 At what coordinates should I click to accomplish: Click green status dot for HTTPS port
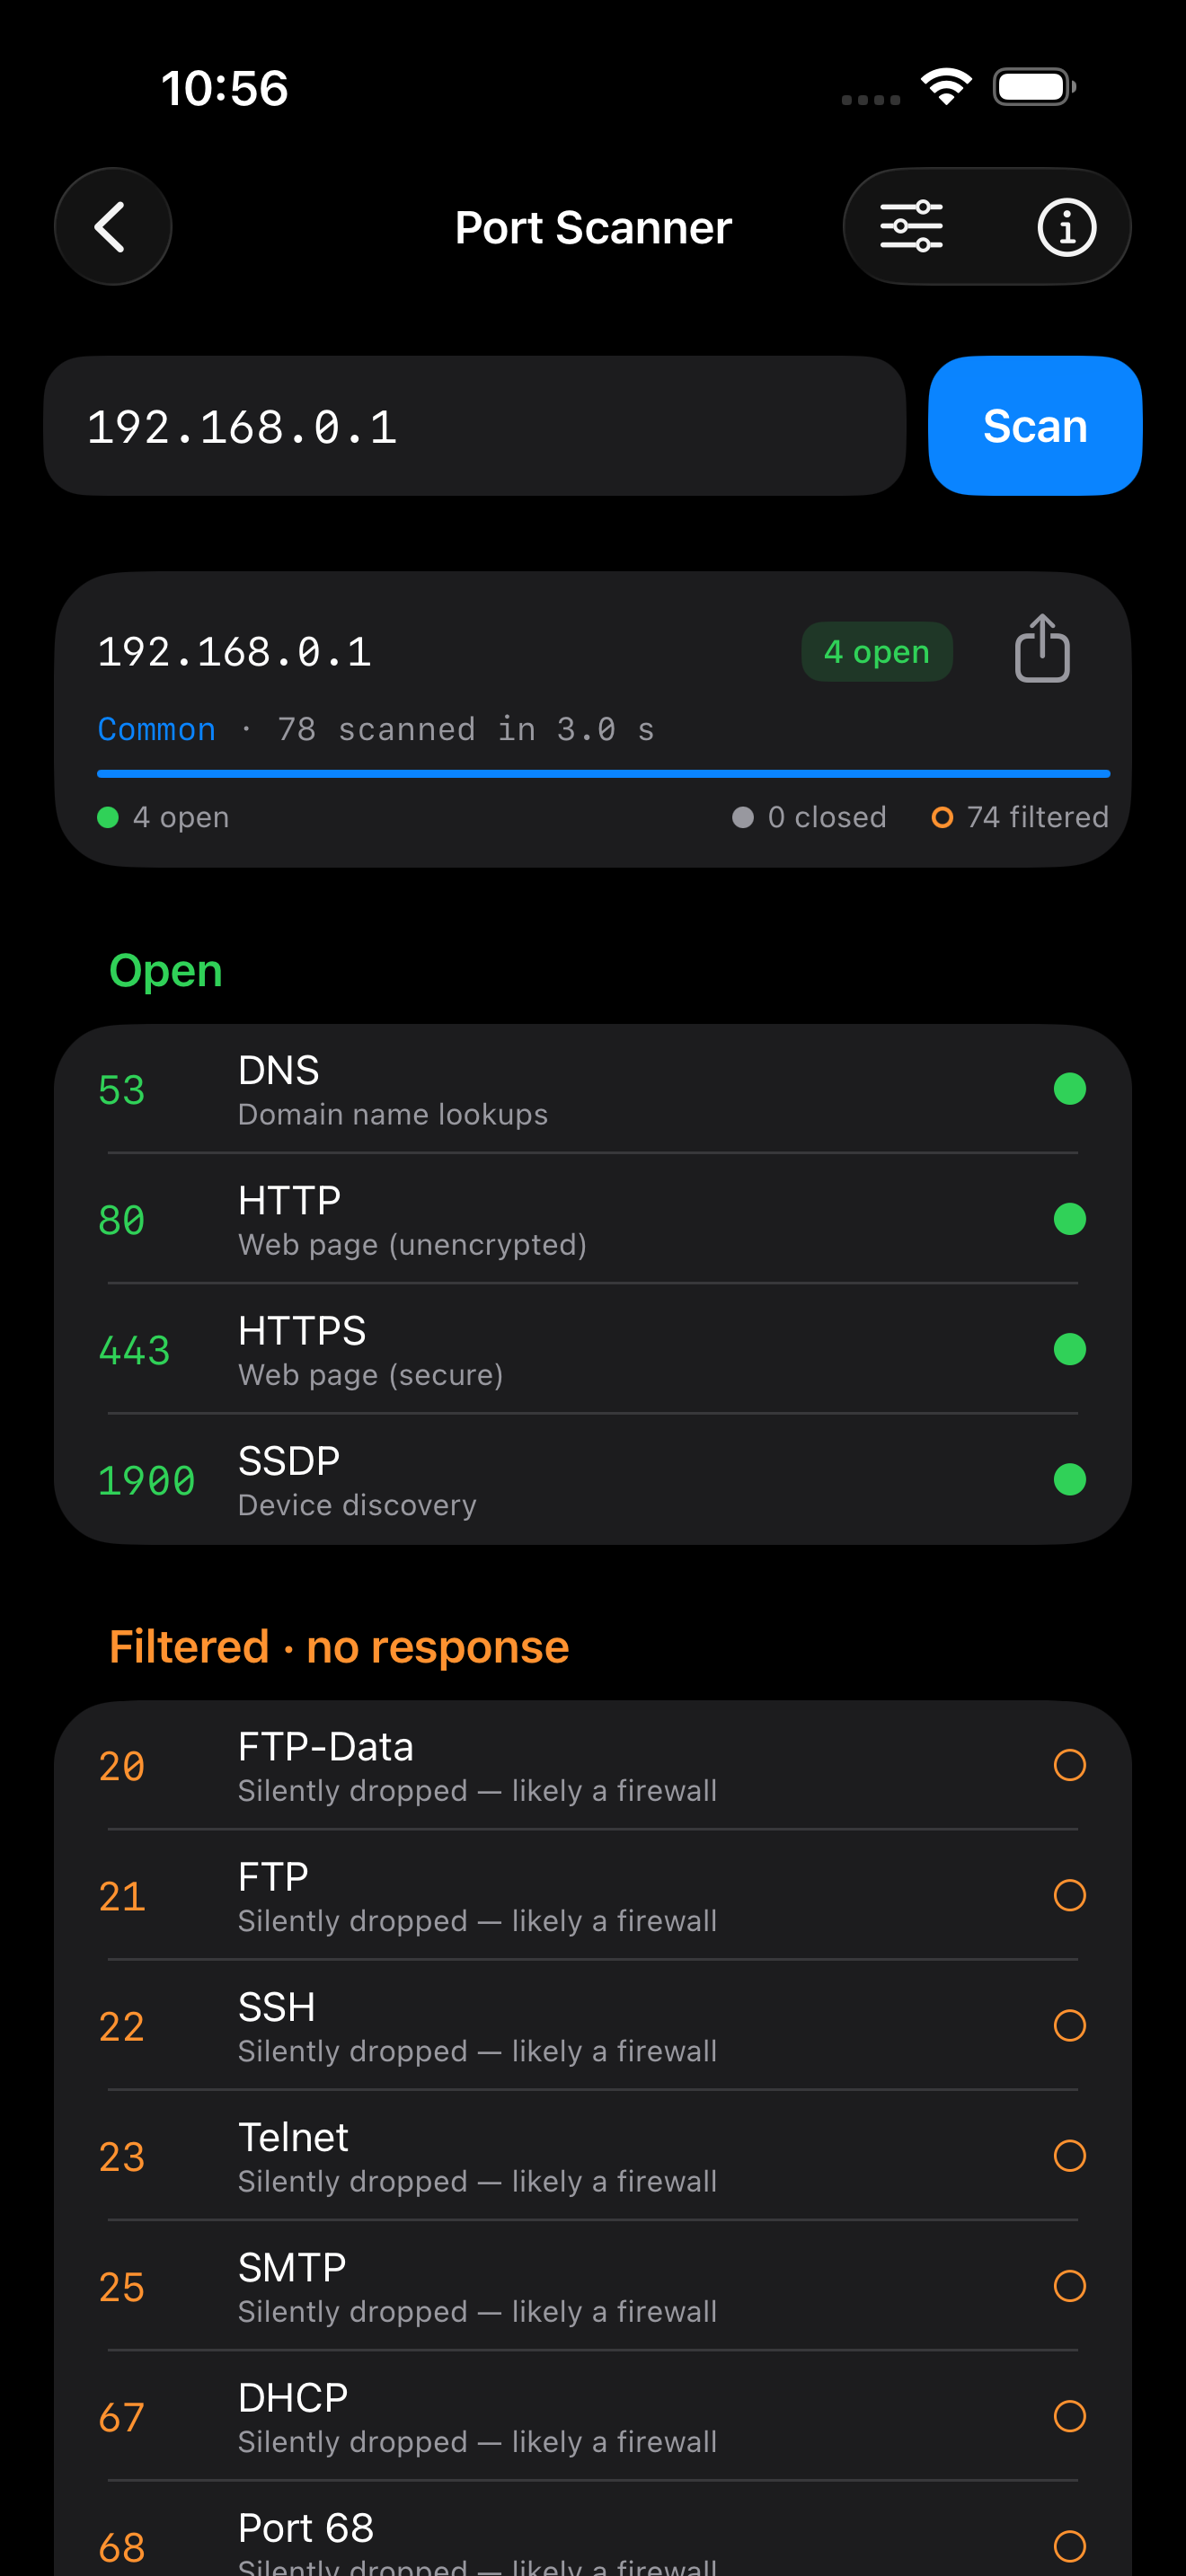click(1069, 1349)
